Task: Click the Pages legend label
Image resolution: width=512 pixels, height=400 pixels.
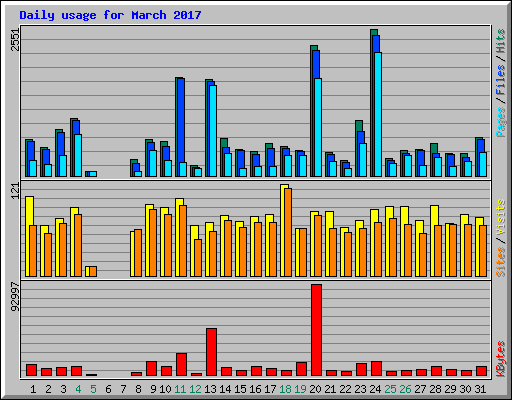Action: tap(501, 122)
